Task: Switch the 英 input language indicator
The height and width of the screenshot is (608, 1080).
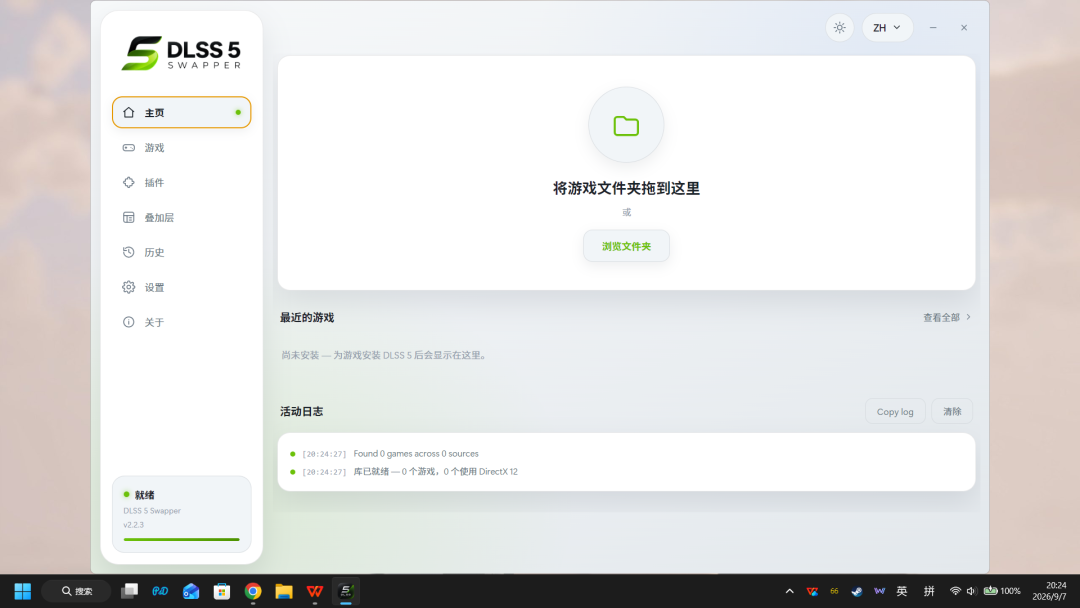Action: coord(902,591)
